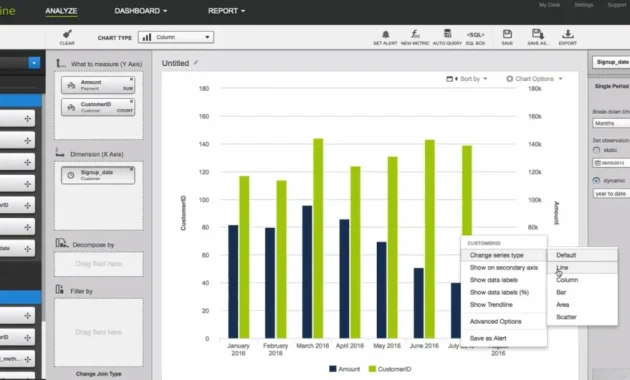Click the observation date input field

(x=611, y=163)
